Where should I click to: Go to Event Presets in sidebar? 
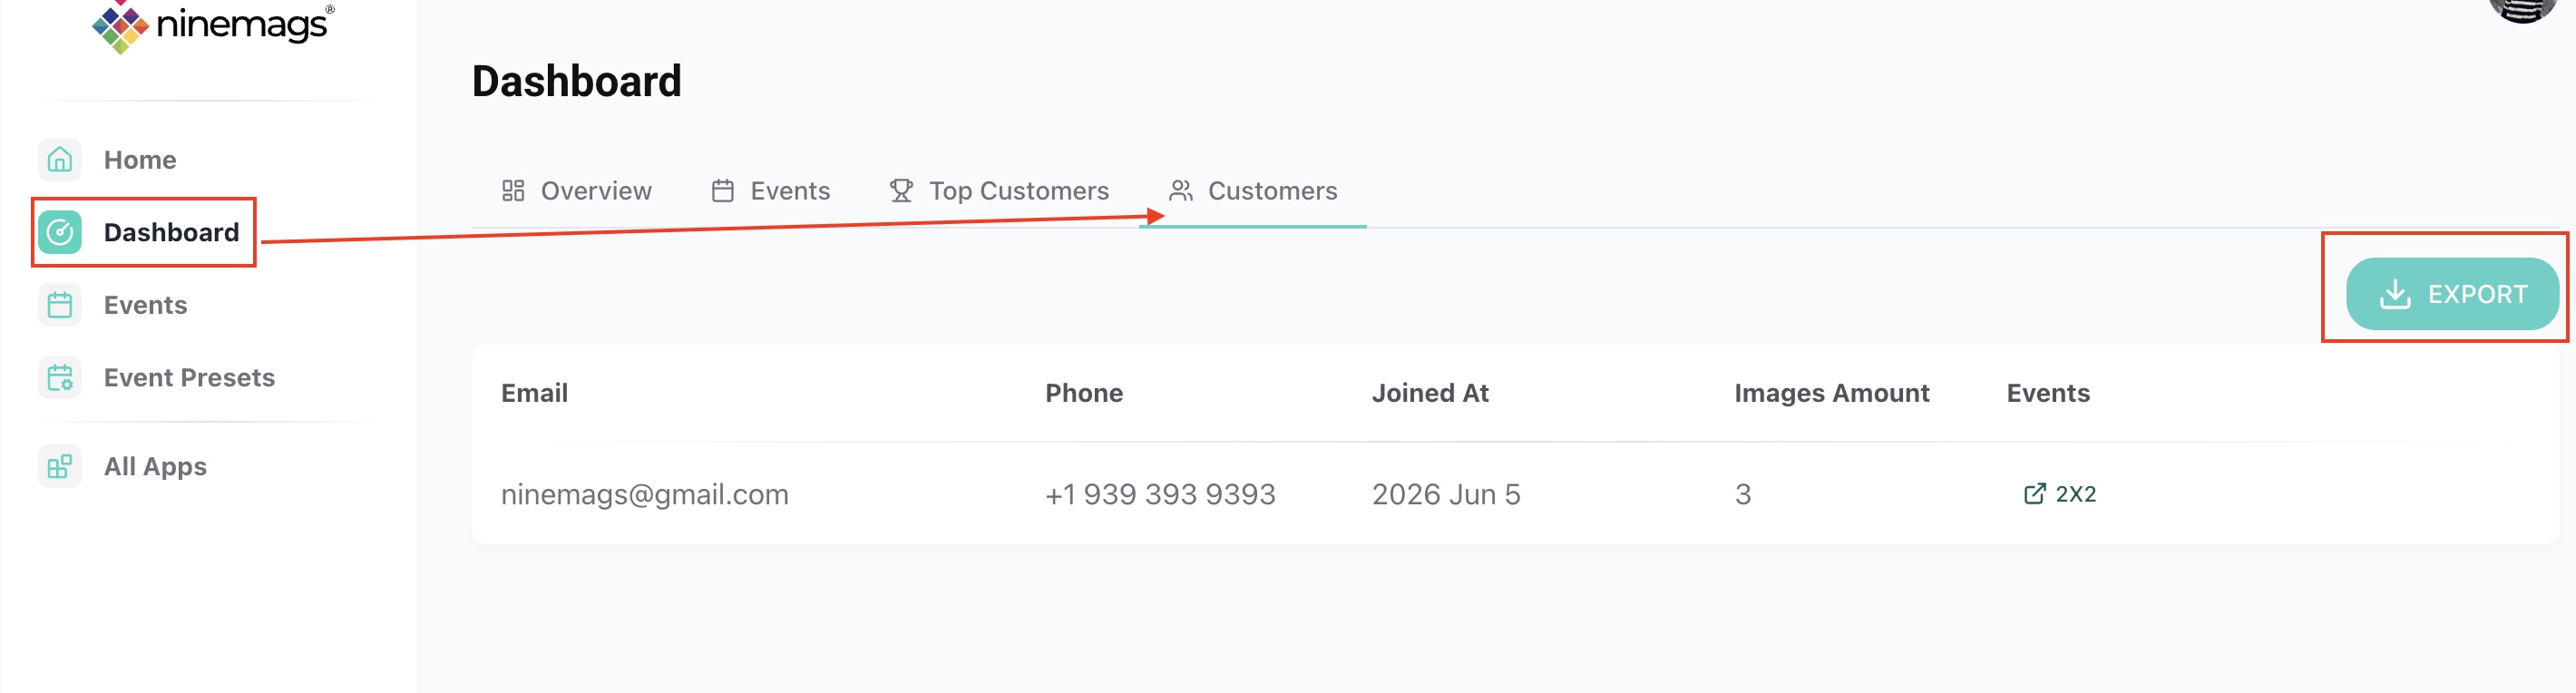click(189, 378)
